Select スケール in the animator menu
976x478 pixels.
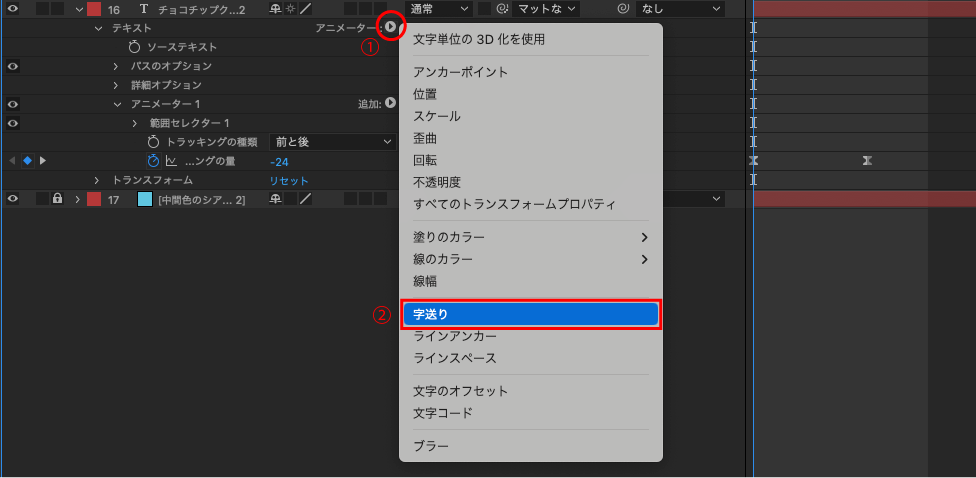530,116
